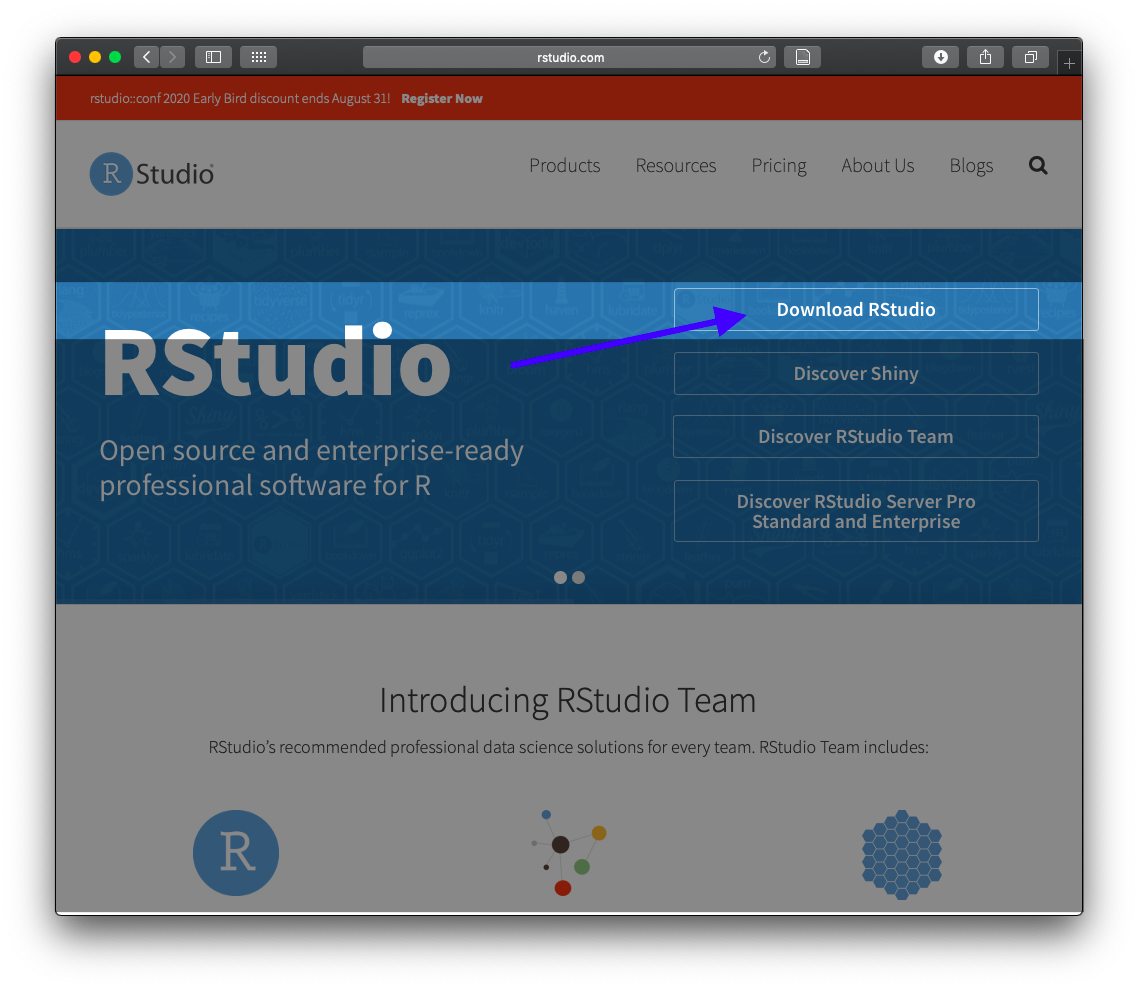Image resolution: width=1138 pixels, height=989 pixels.
Task: Show all tabs overview icon
Action: (x=1031, y=57)
